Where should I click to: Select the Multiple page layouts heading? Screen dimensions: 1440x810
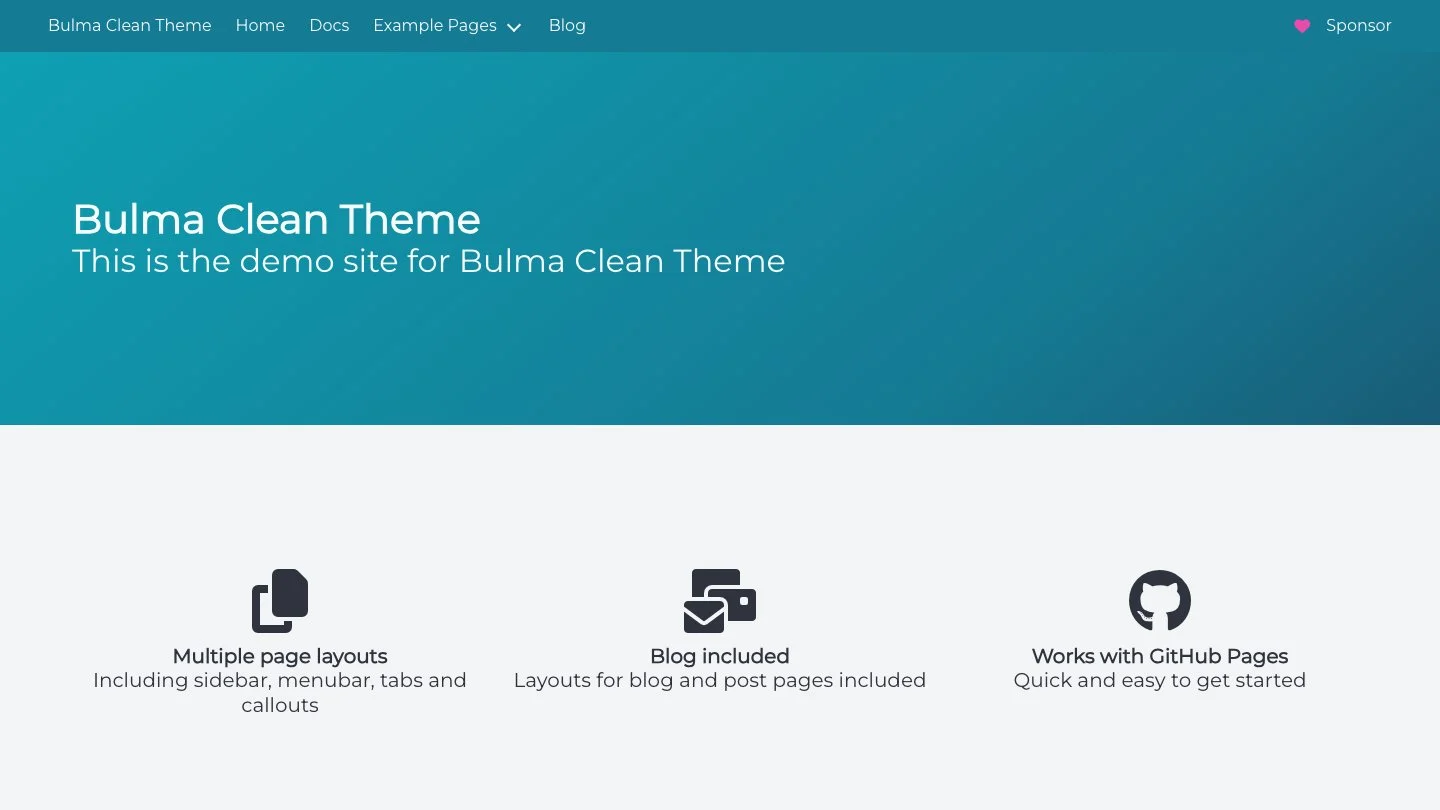click(280, 656)
